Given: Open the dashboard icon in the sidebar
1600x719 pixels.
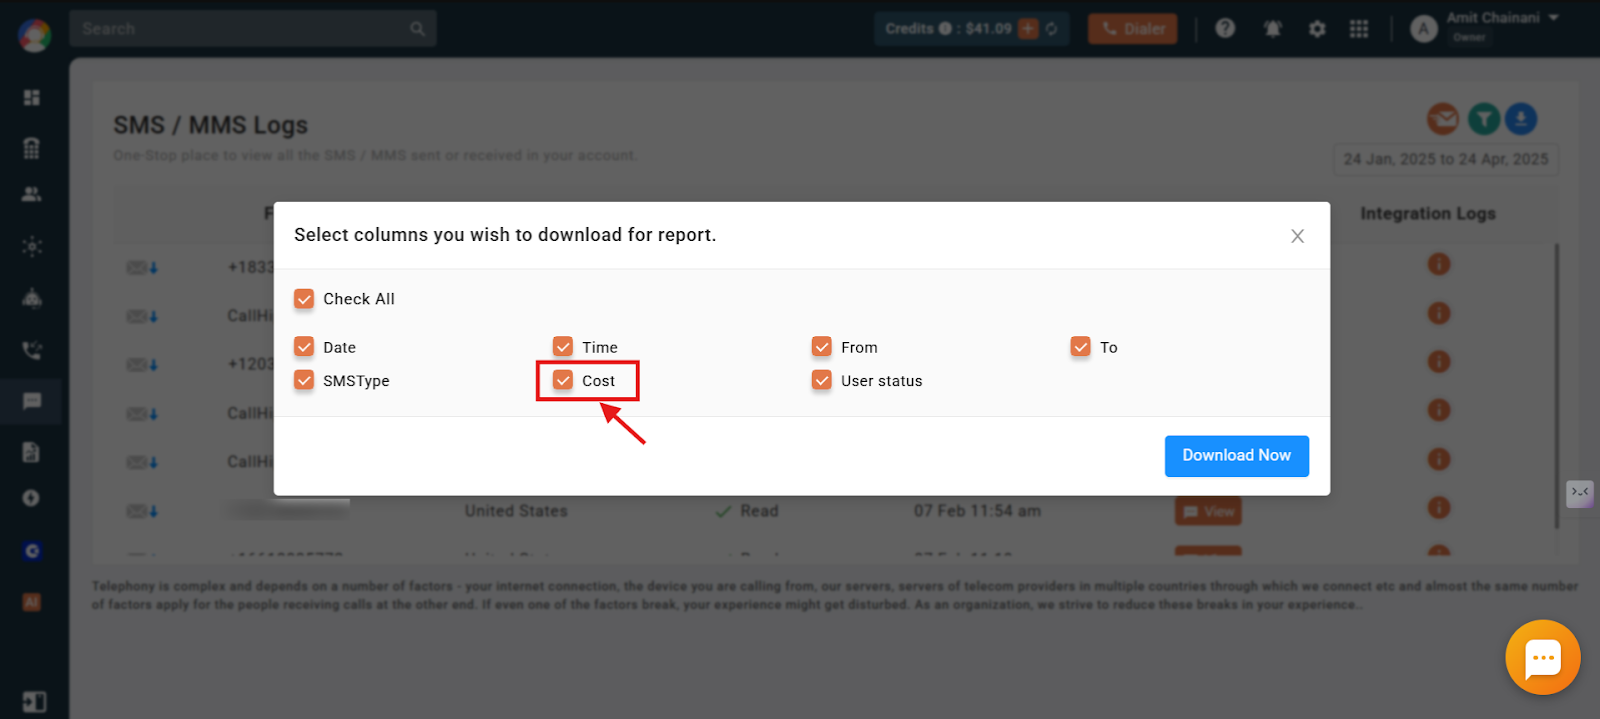Looking at the screenshot, I should pos(32,97).
